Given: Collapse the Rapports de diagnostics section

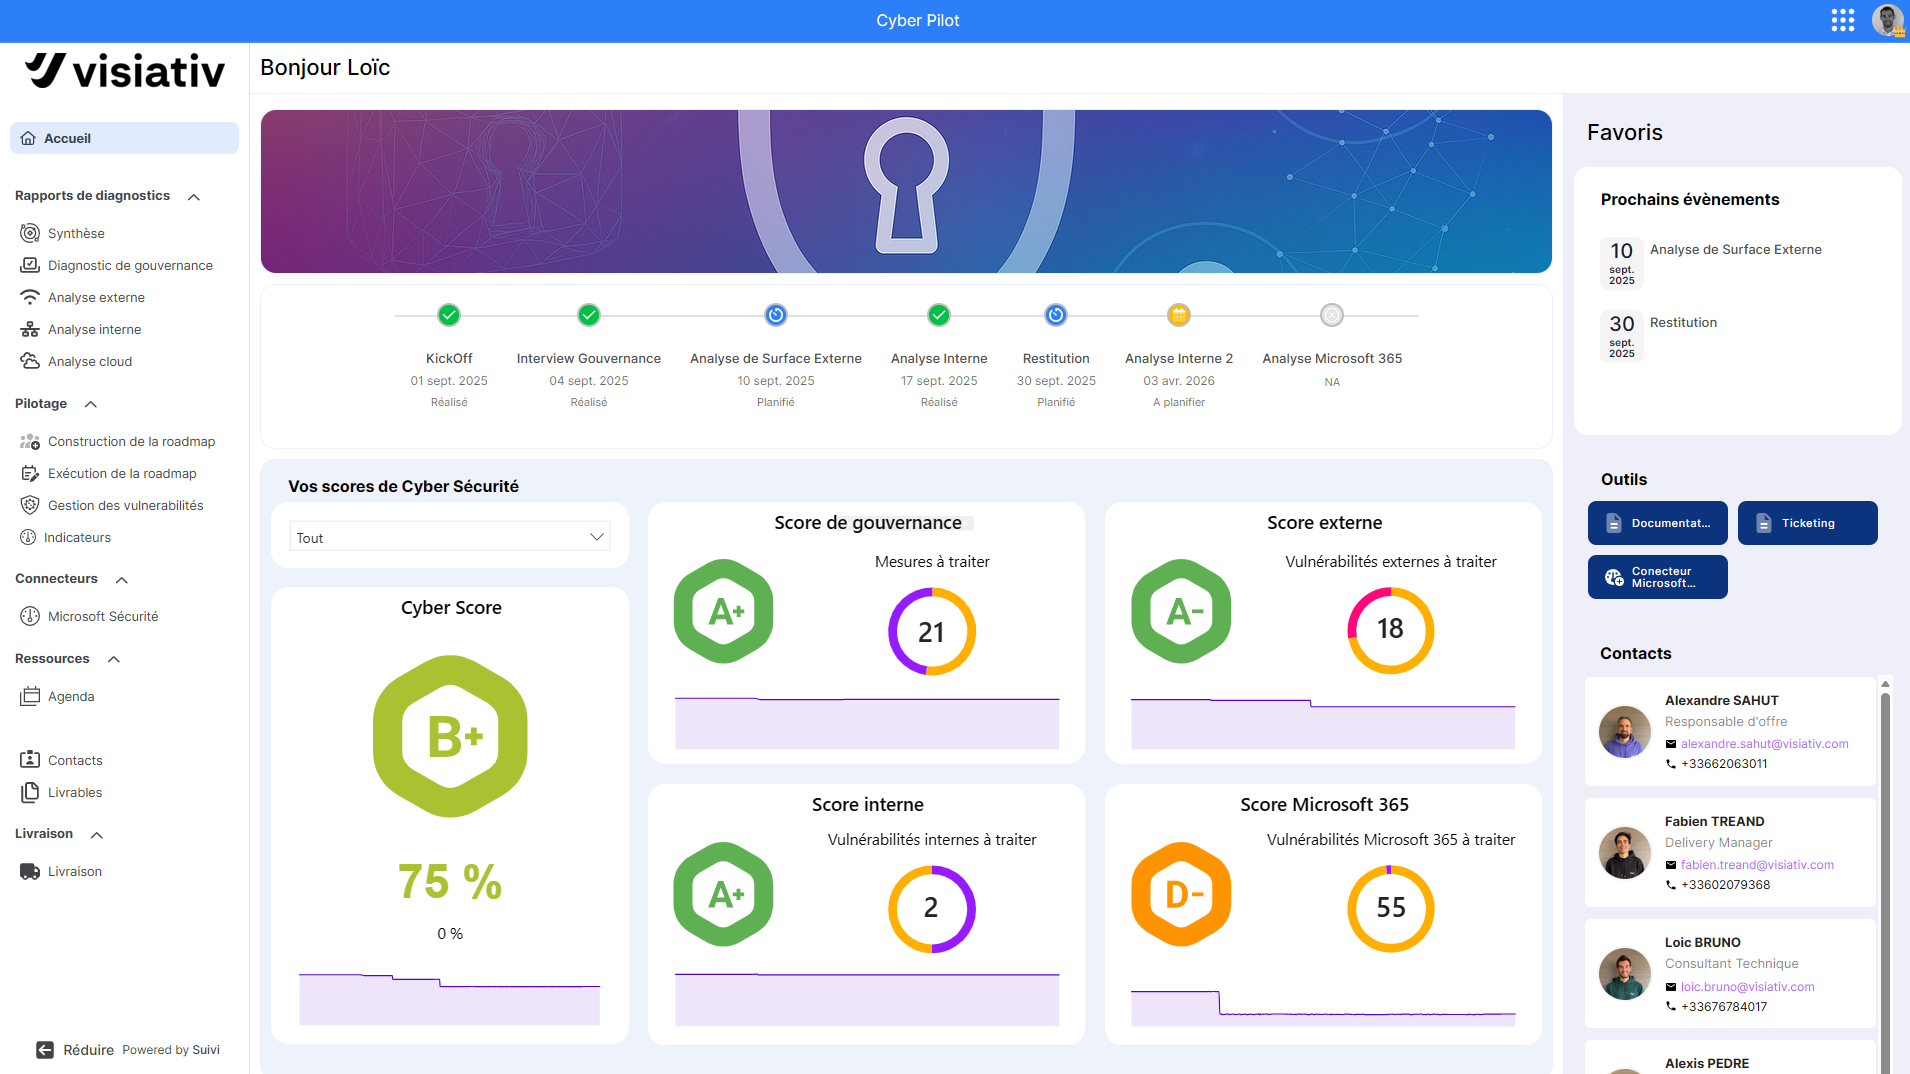Looking at the screenshot, I should [194, 197].
